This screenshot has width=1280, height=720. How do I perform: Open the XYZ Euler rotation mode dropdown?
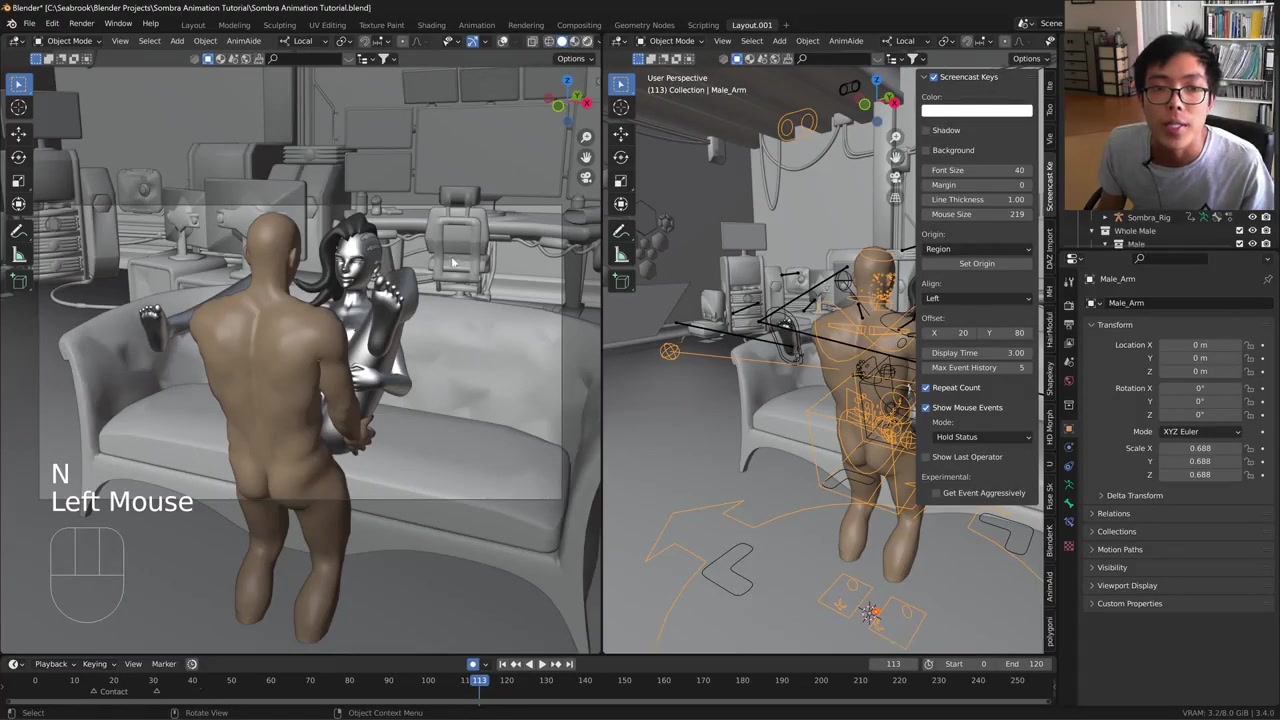point(1200,432)
